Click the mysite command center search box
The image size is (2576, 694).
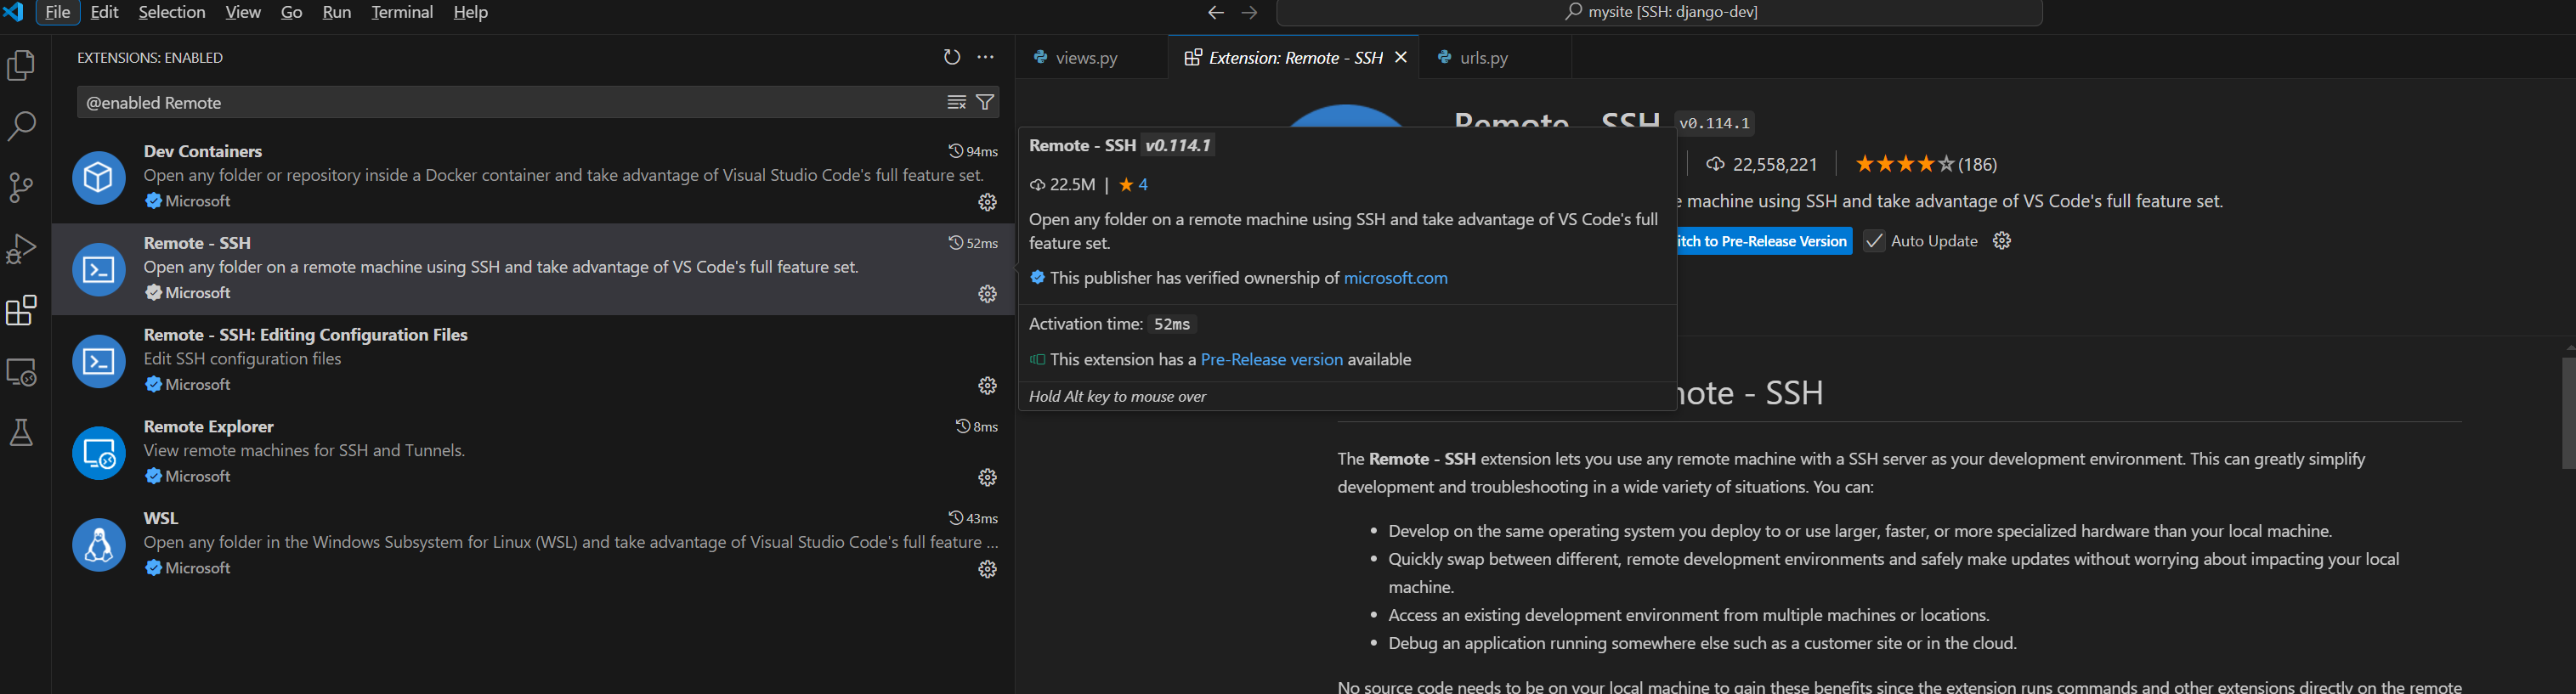point(1660,12)
